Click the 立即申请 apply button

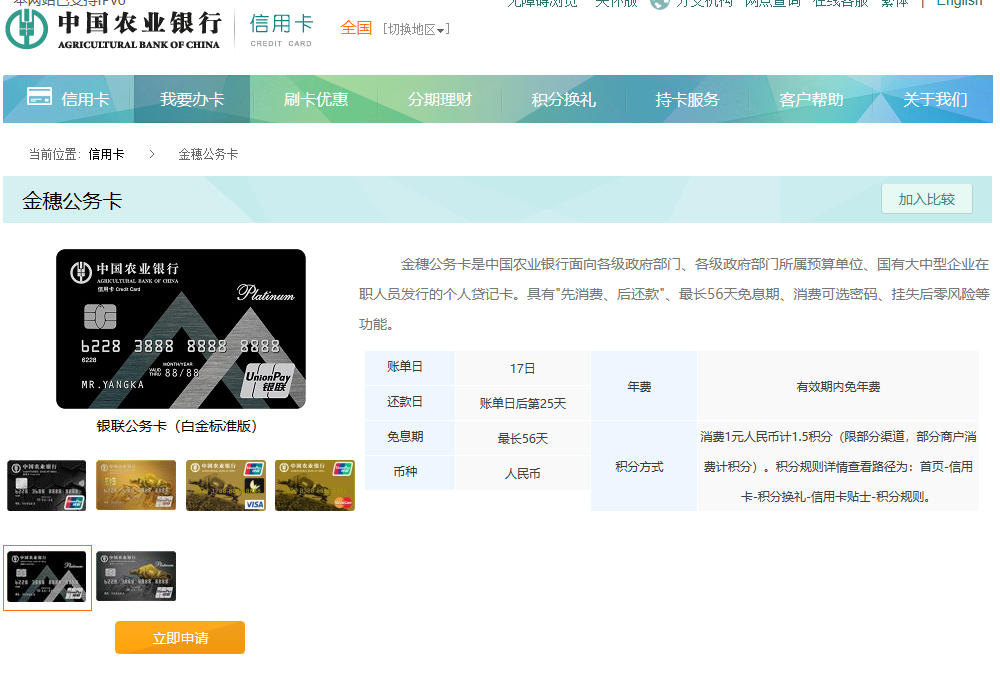click(x=180, y=638)
